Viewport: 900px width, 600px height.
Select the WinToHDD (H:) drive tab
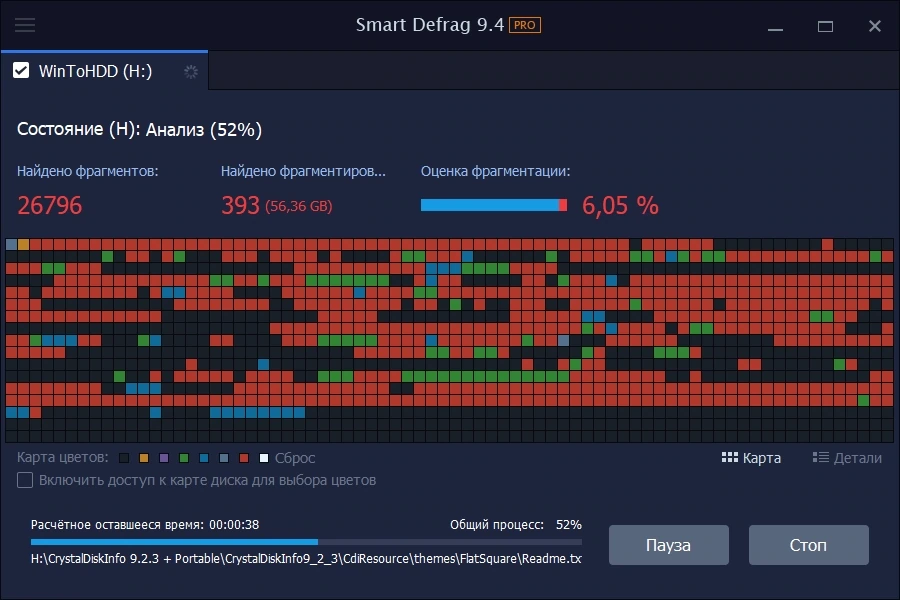104,71
